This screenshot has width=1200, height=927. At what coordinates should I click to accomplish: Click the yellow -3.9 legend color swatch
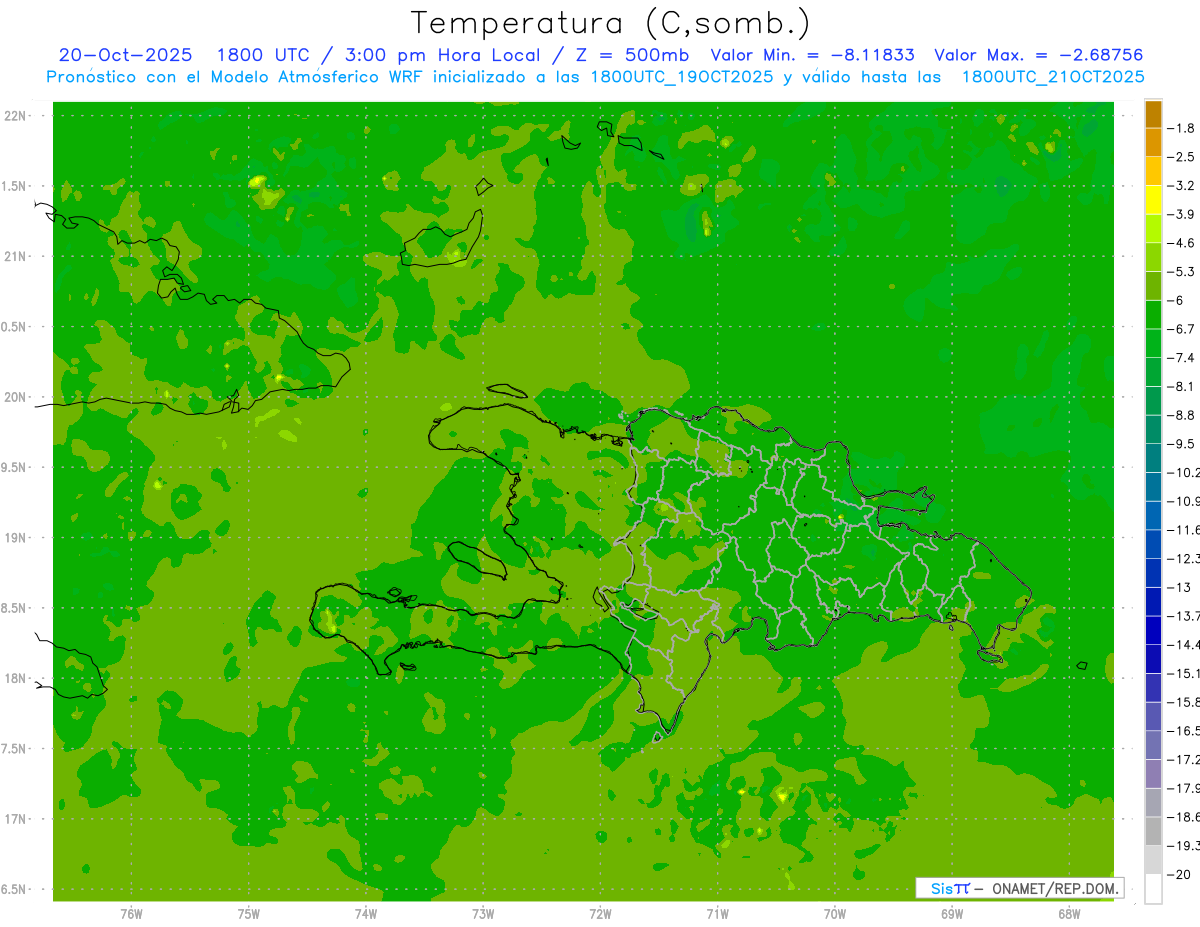[1153, 201]
